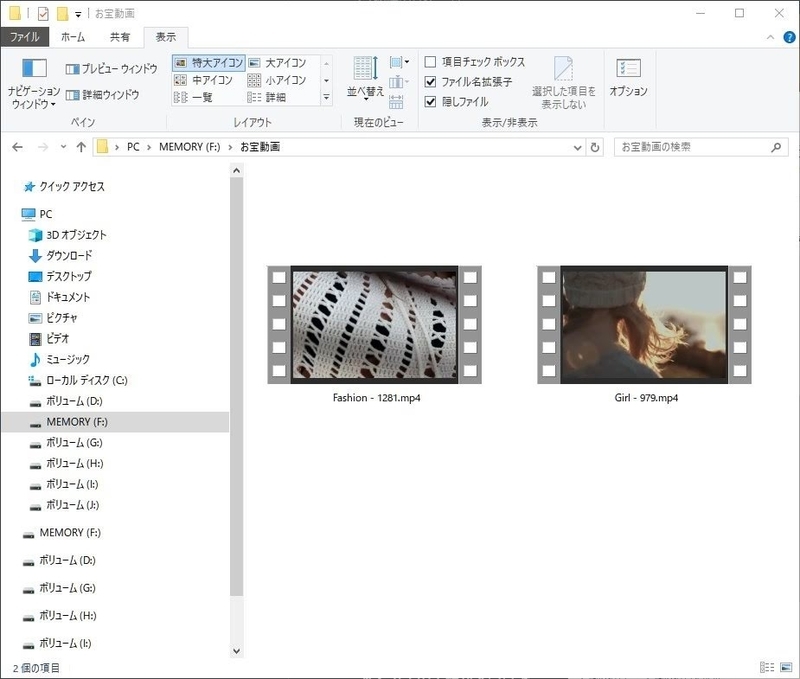
Task: Open Downloads (ダウンロード) folder
Action: coord(60,256)
